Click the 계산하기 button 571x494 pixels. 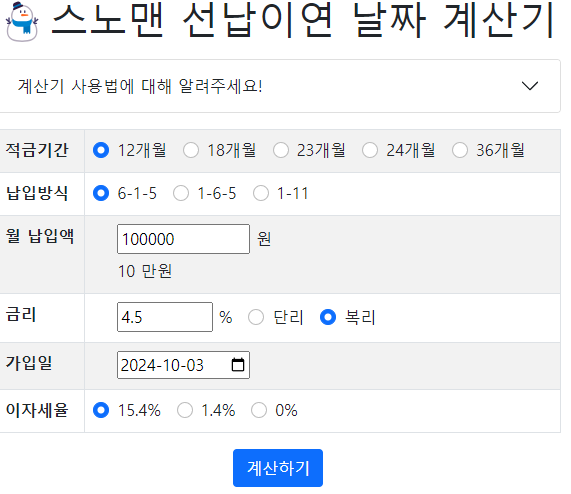(278, 468)
